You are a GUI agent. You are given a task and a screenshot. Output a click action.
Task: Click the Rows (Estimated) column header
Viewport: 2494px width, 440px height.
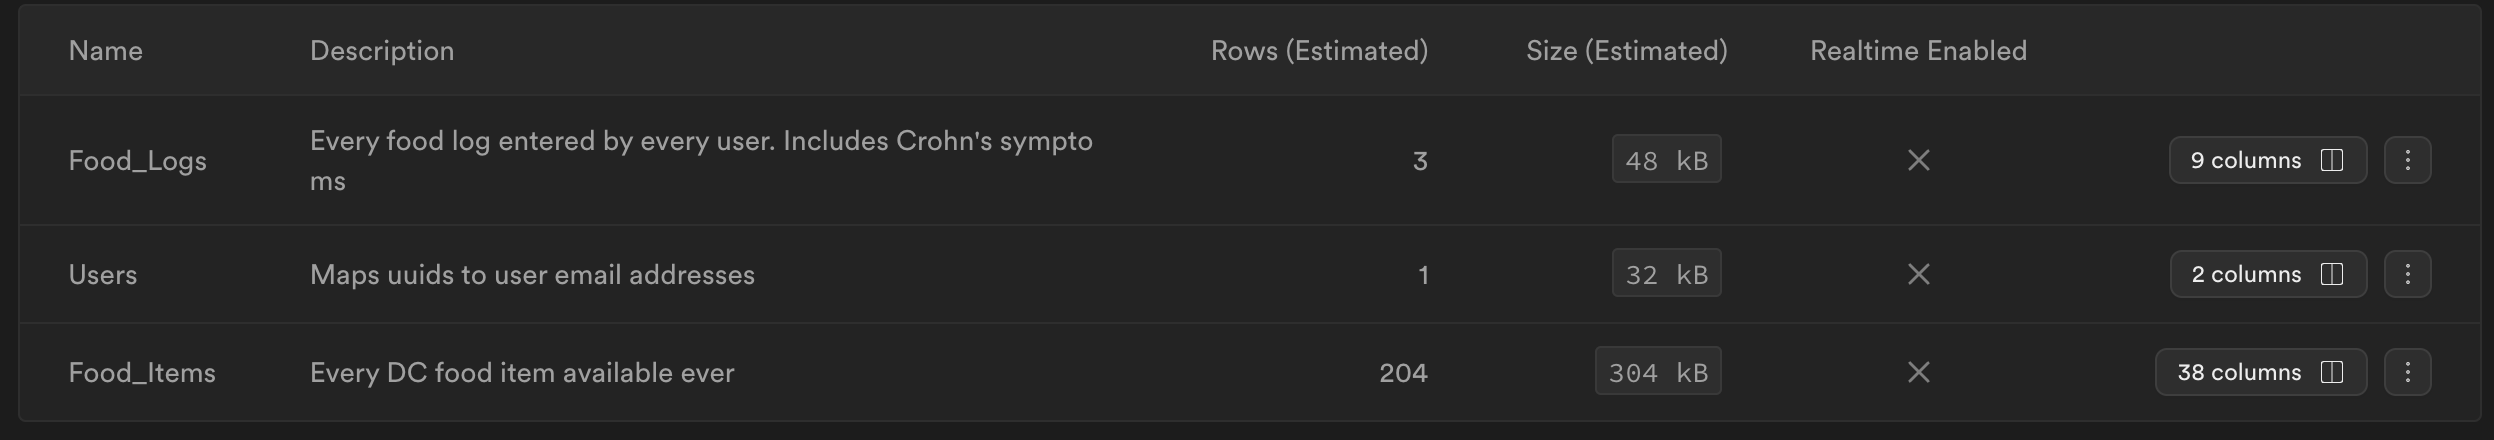point(1319,50)
